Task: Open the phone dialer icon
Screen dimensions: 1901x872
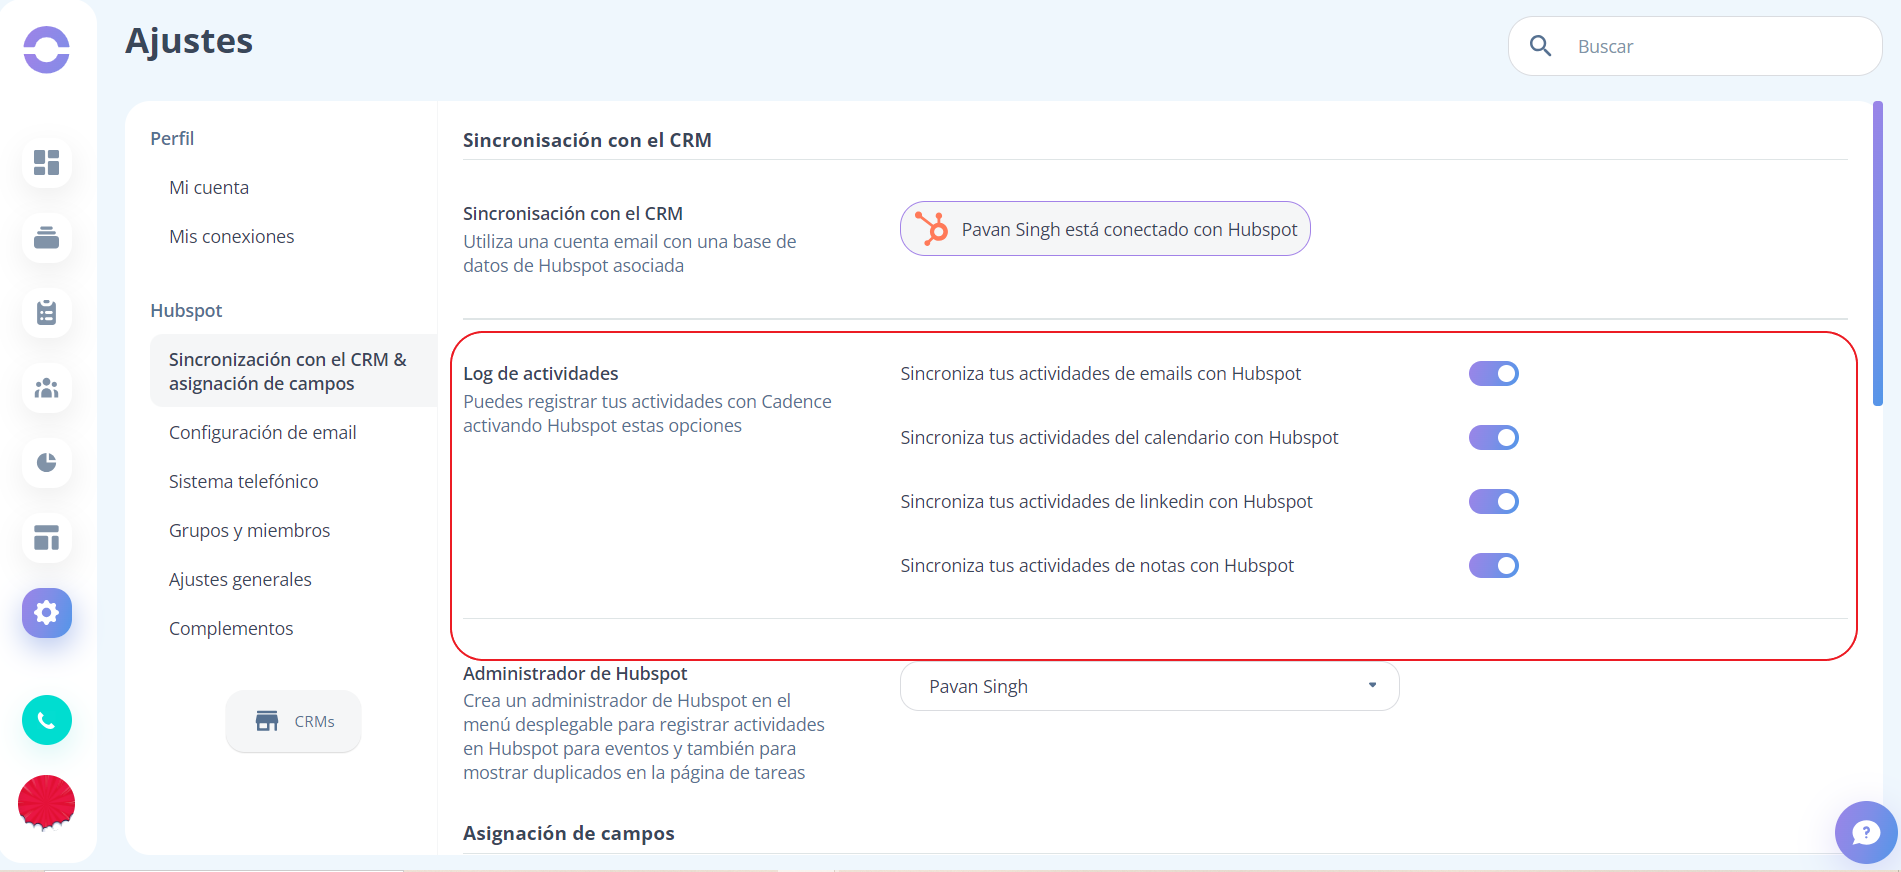Action: (x=46, y=720)
